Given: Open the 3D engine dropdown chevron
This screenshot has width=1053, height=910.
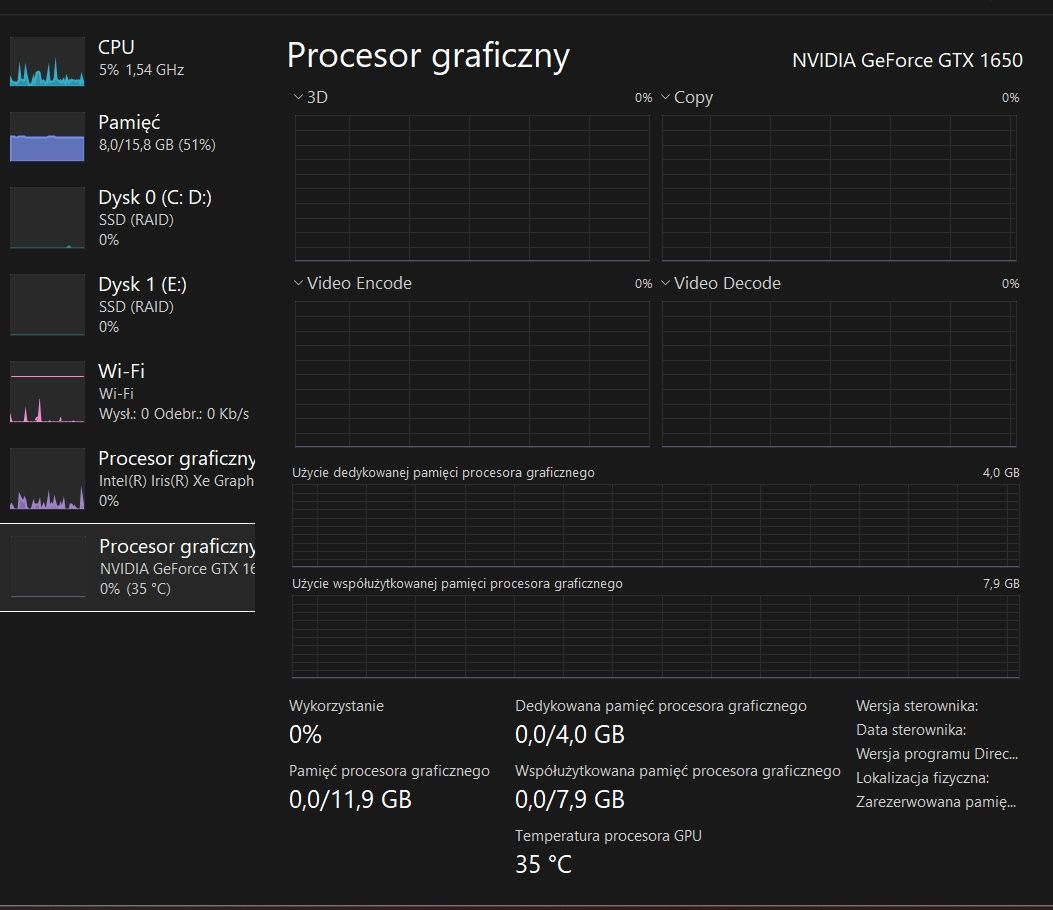Looking at the screenshot, I should tap(298, 97).
